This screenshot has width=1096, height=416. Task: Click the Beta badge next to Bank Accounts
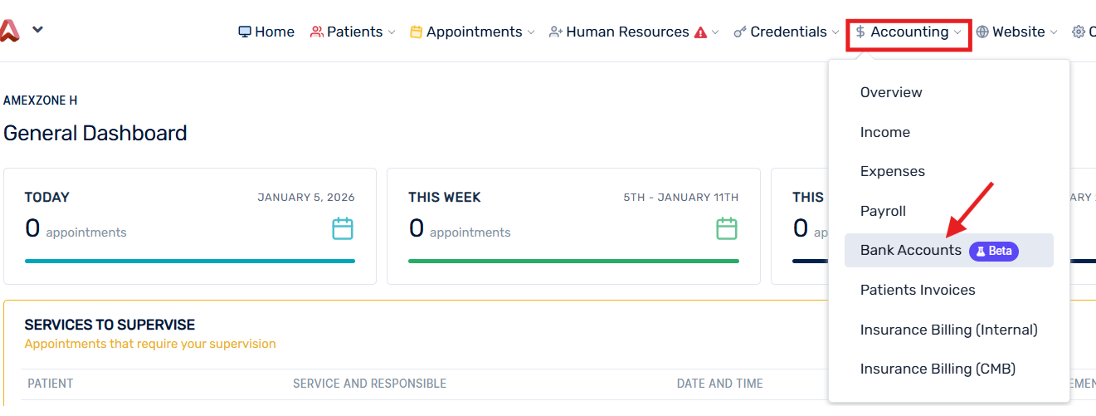pyautogui.click(x=994, y=251)
